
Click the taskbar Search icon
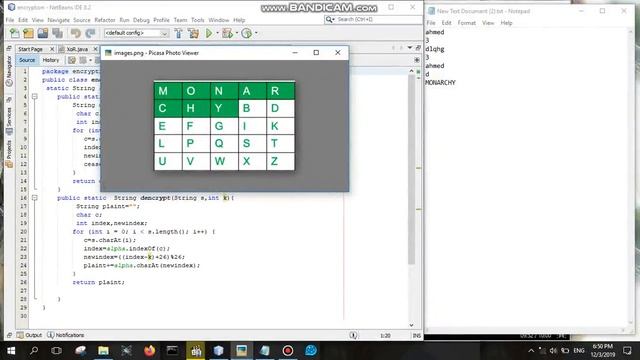point(34,351)
